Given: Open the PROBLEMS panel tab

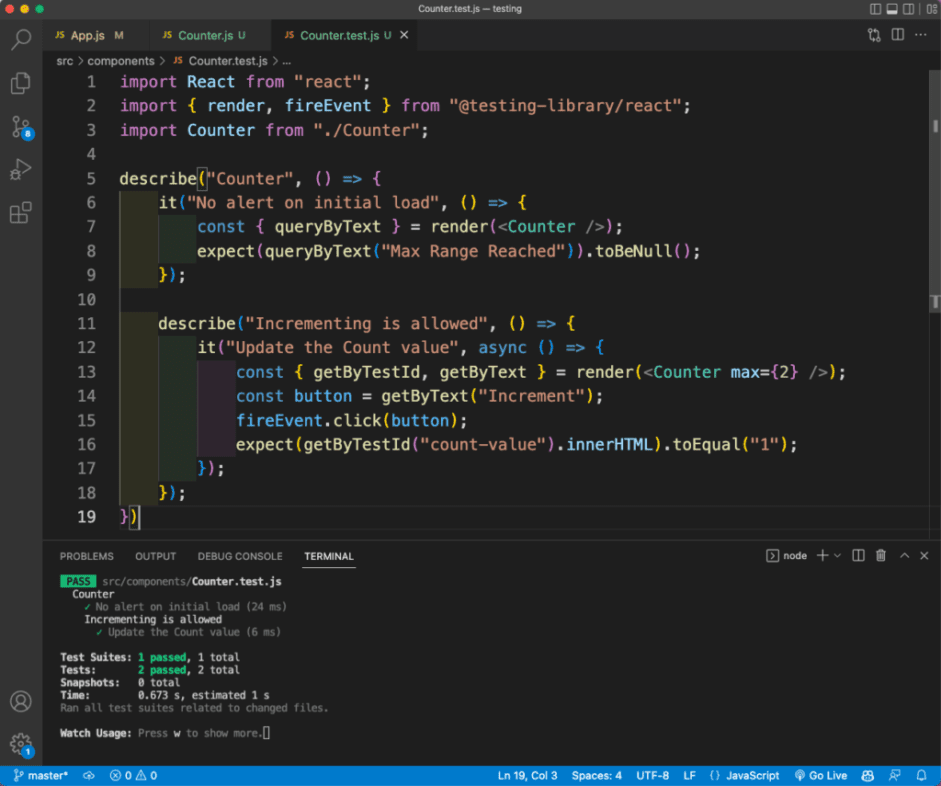Looking at the screenshot, I should 86,556.
